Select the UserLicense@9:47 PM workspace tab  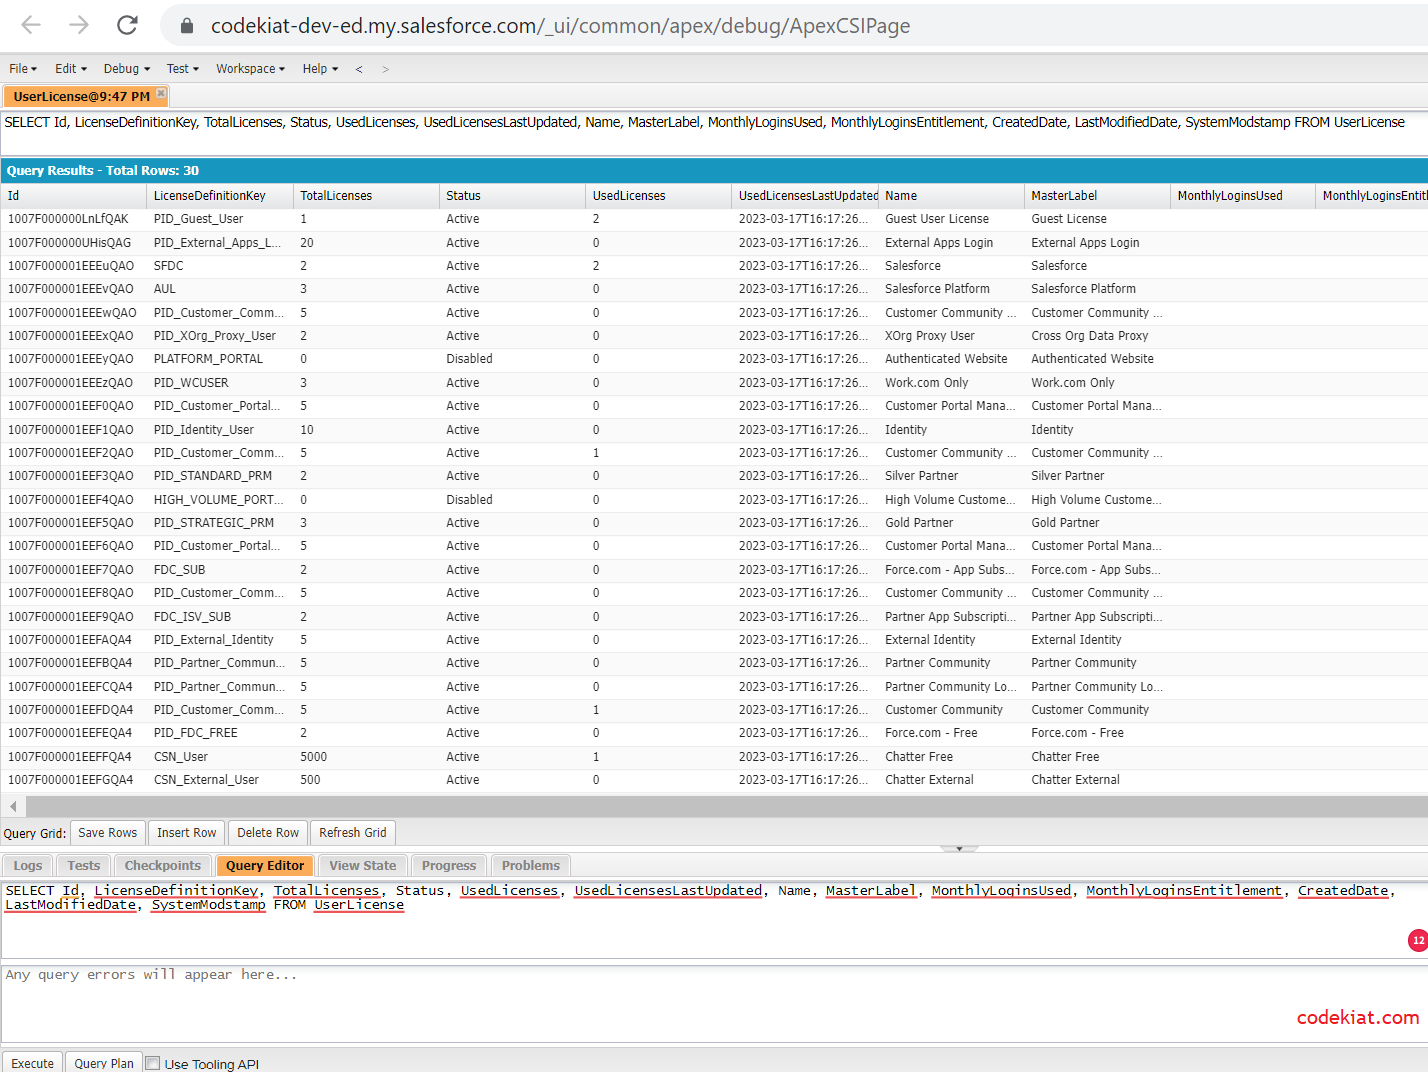(x=81, y=96)
